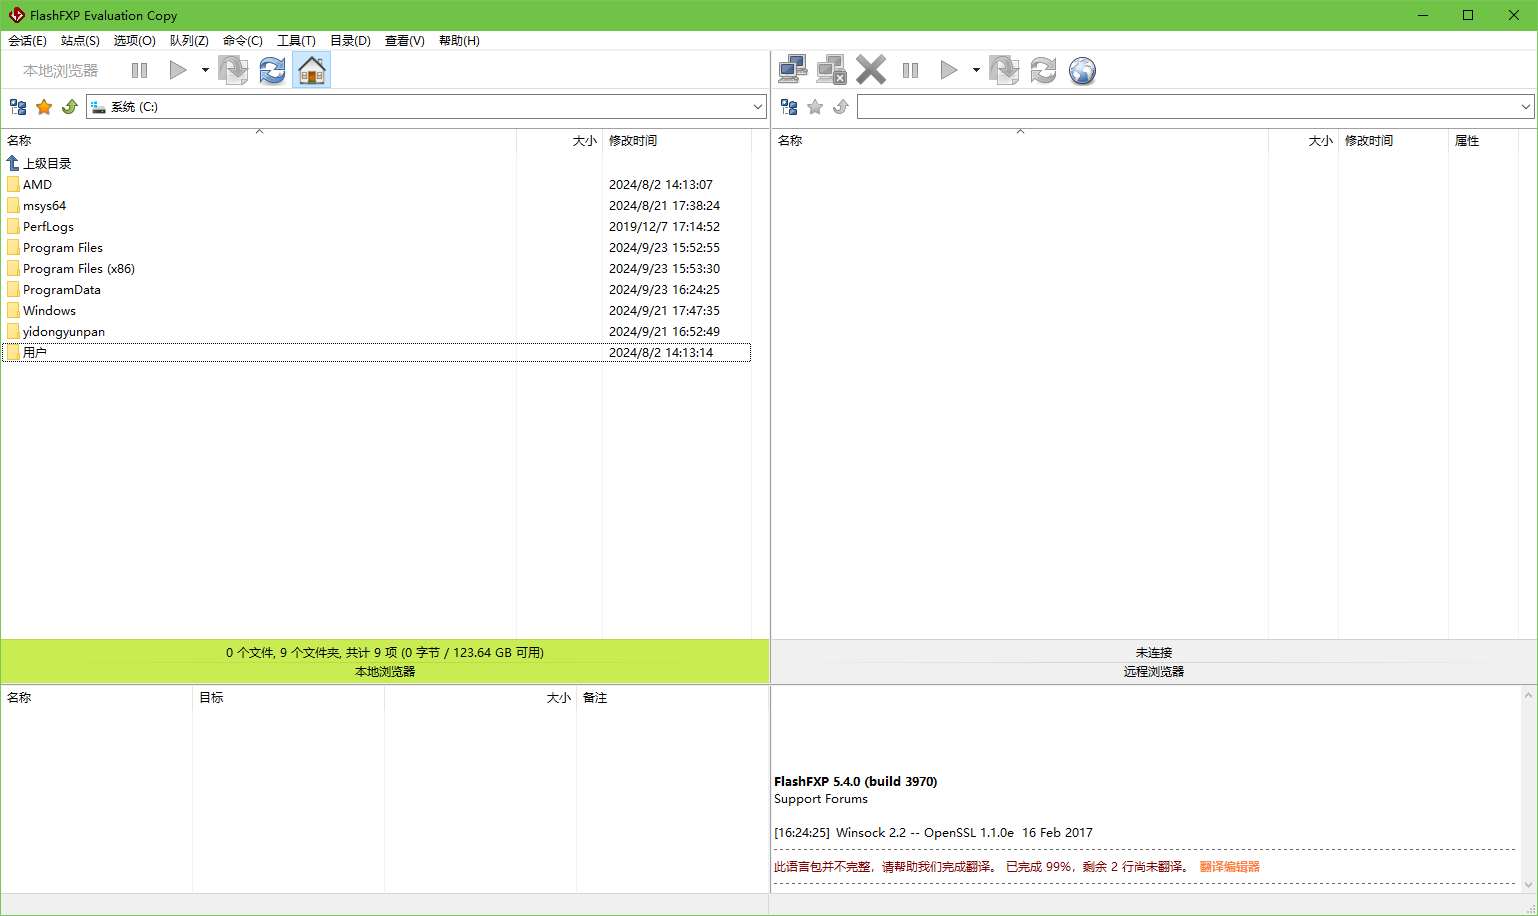The image size is (1538, 916).
Task: Click the house icon in local toolbar
Action: pyautogui.click(x=312, y=70)
